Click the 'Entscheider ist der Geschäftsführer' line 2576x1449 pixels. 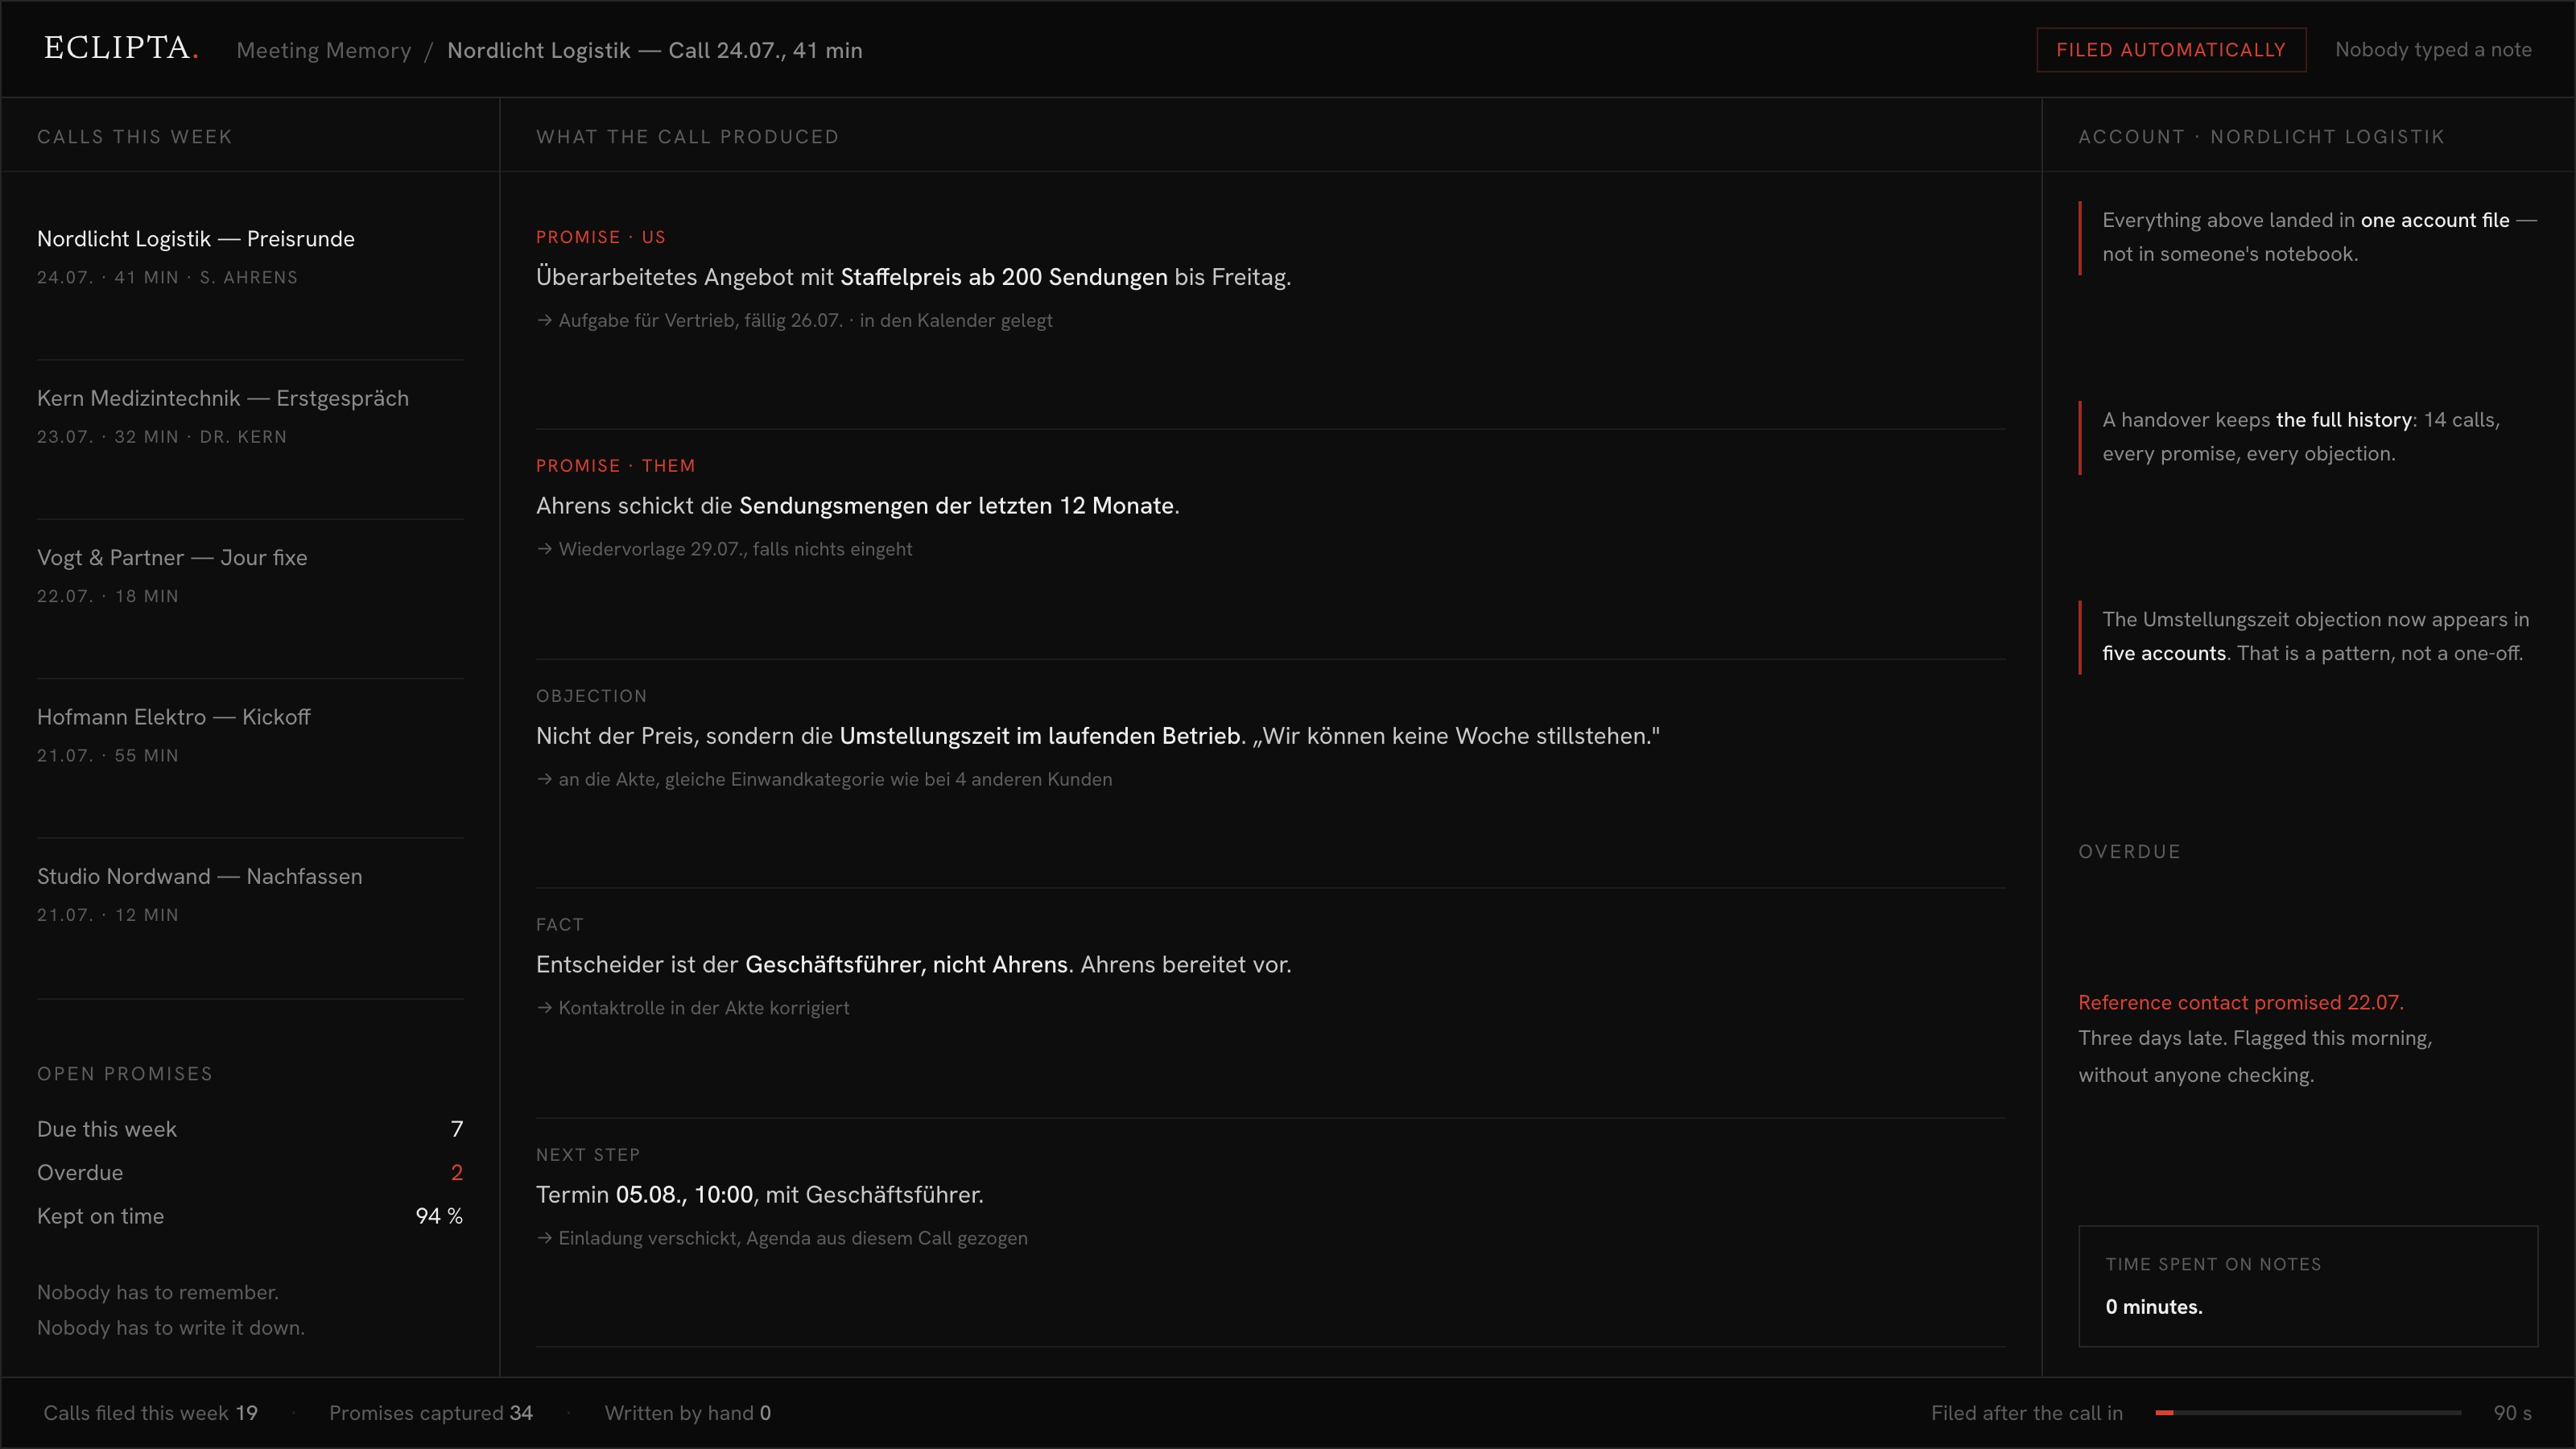[913, 965]
